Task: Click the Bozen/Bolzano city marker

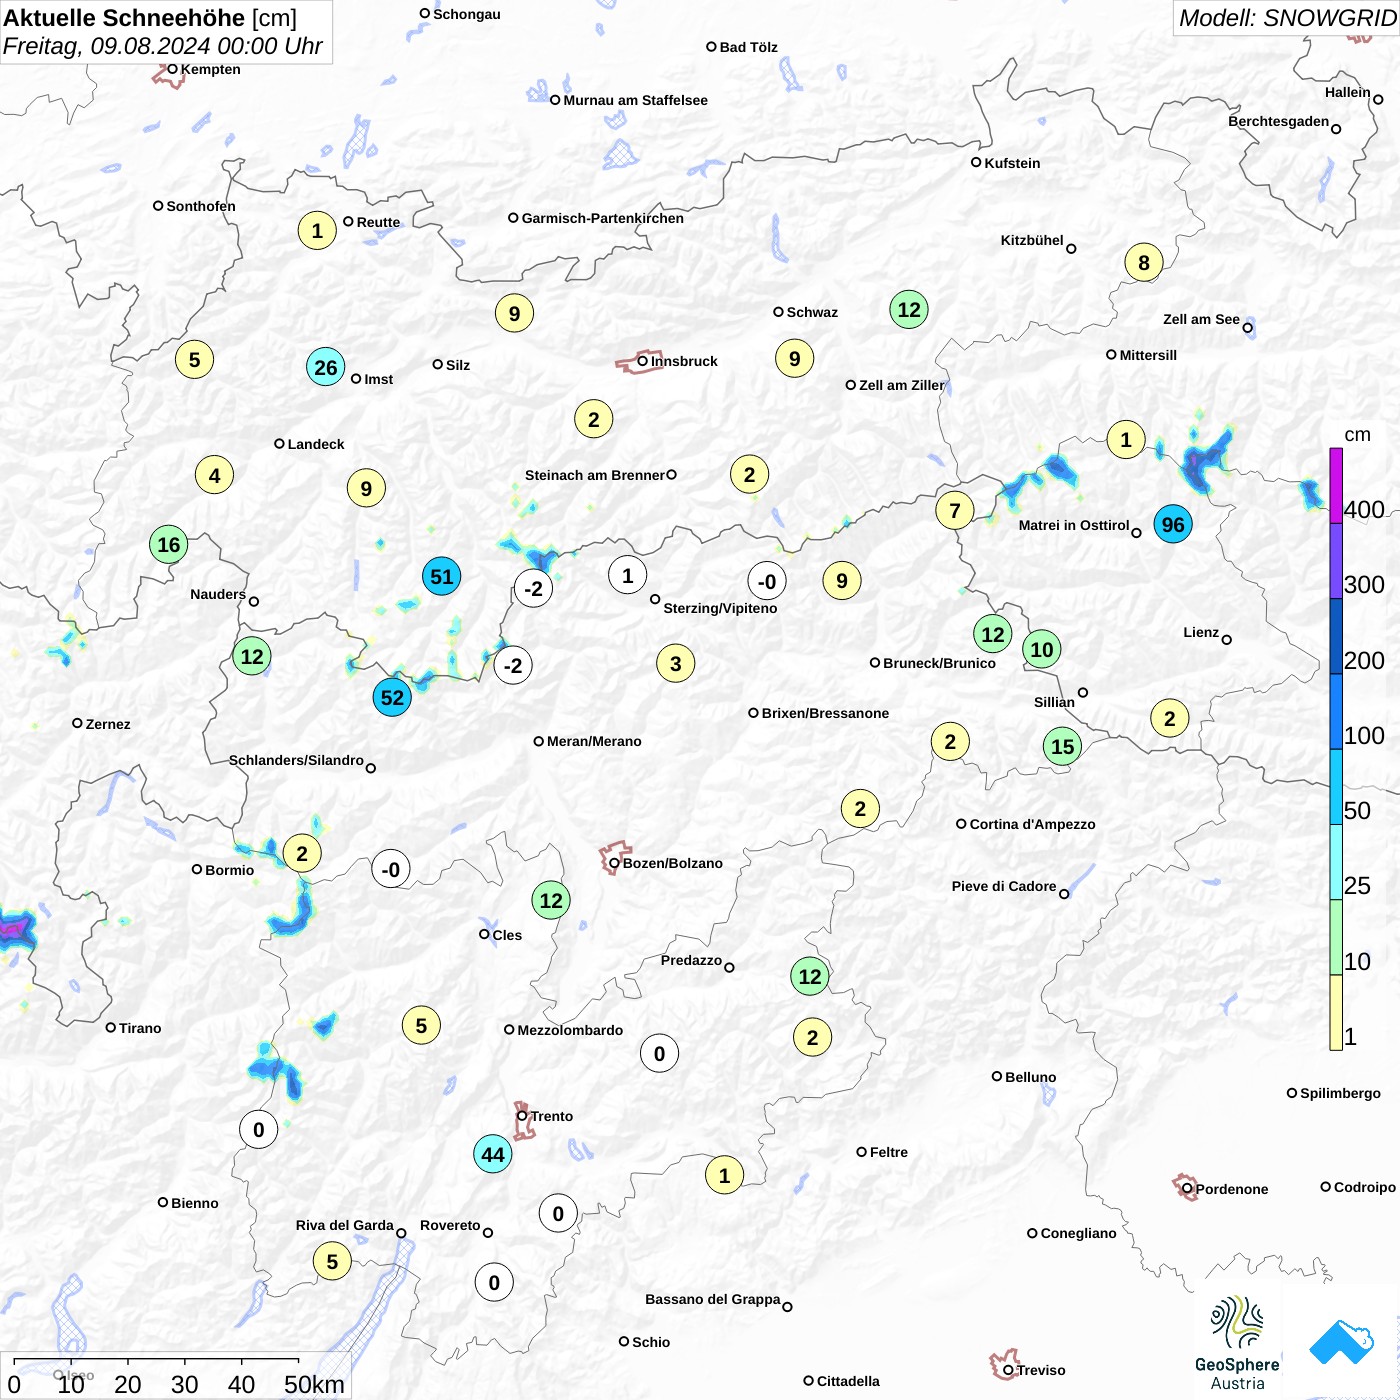Action: point(614,863)
